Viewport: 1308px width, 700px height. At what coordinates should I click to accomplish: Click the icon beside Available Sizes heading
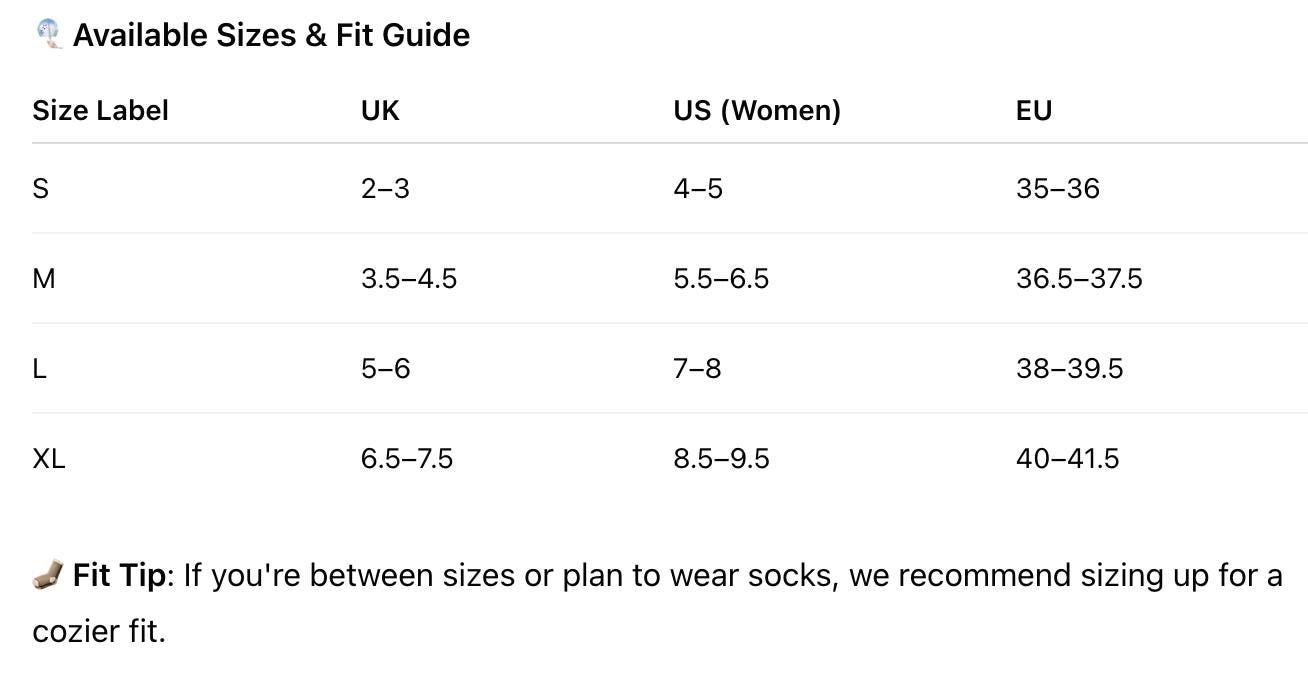tap(48, 34)
